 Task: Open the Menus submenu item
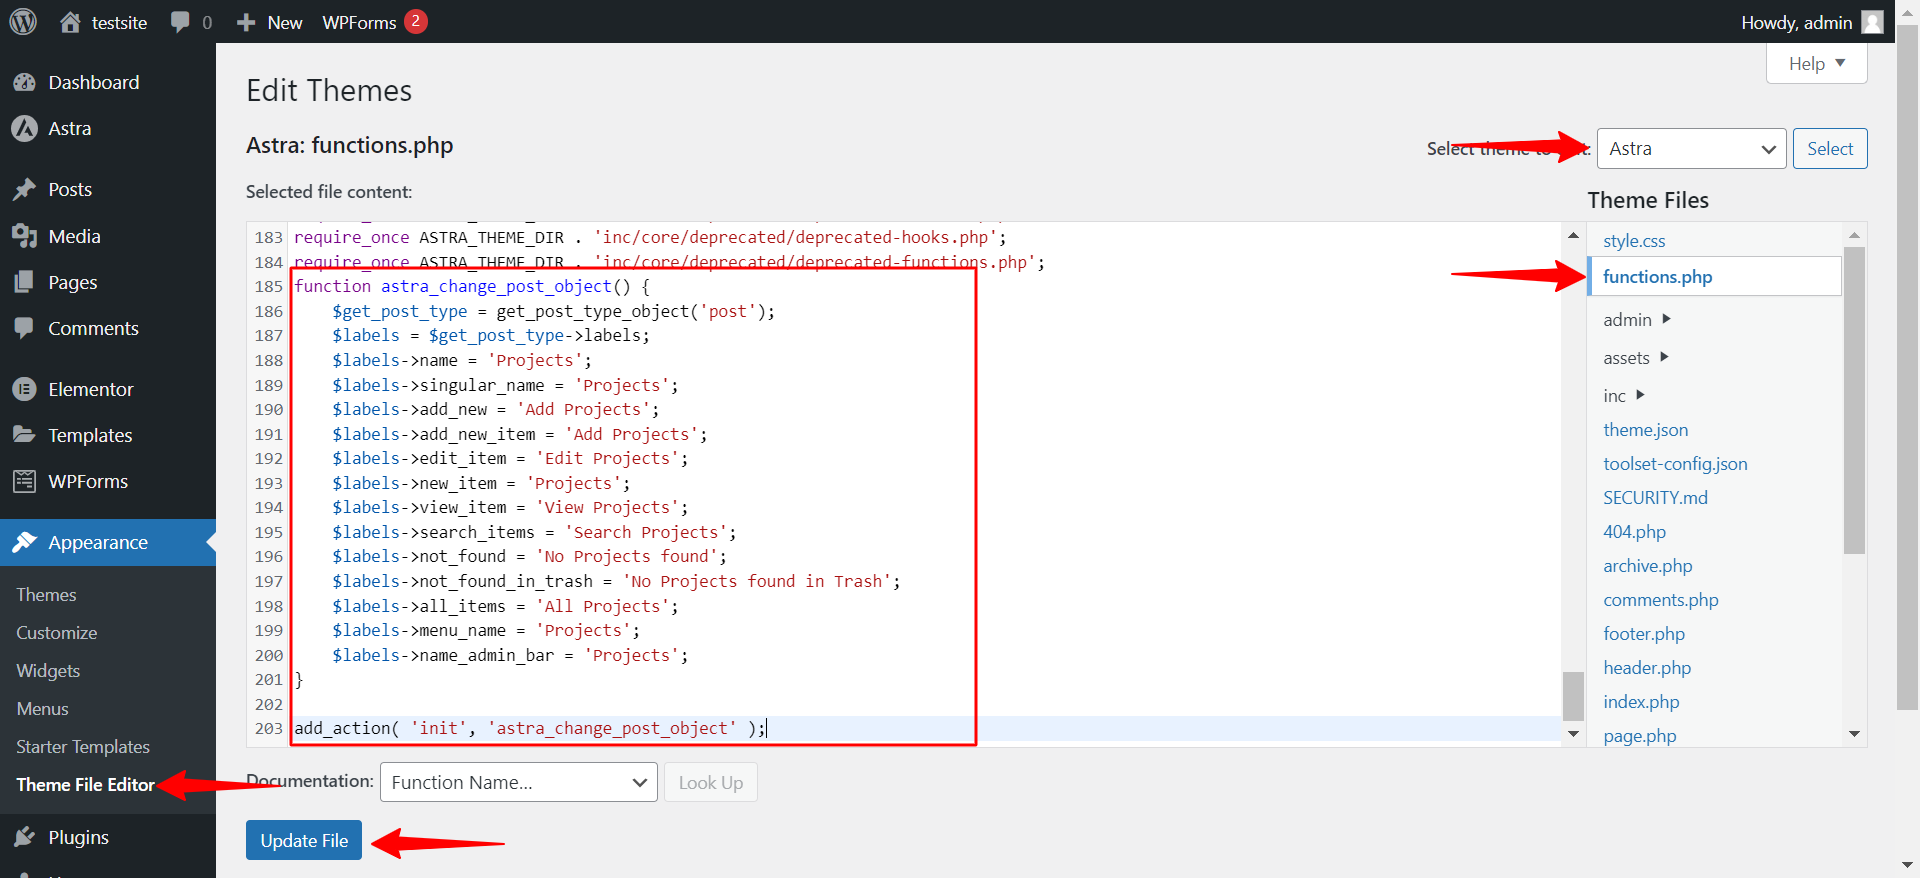[x=43, y=709]
